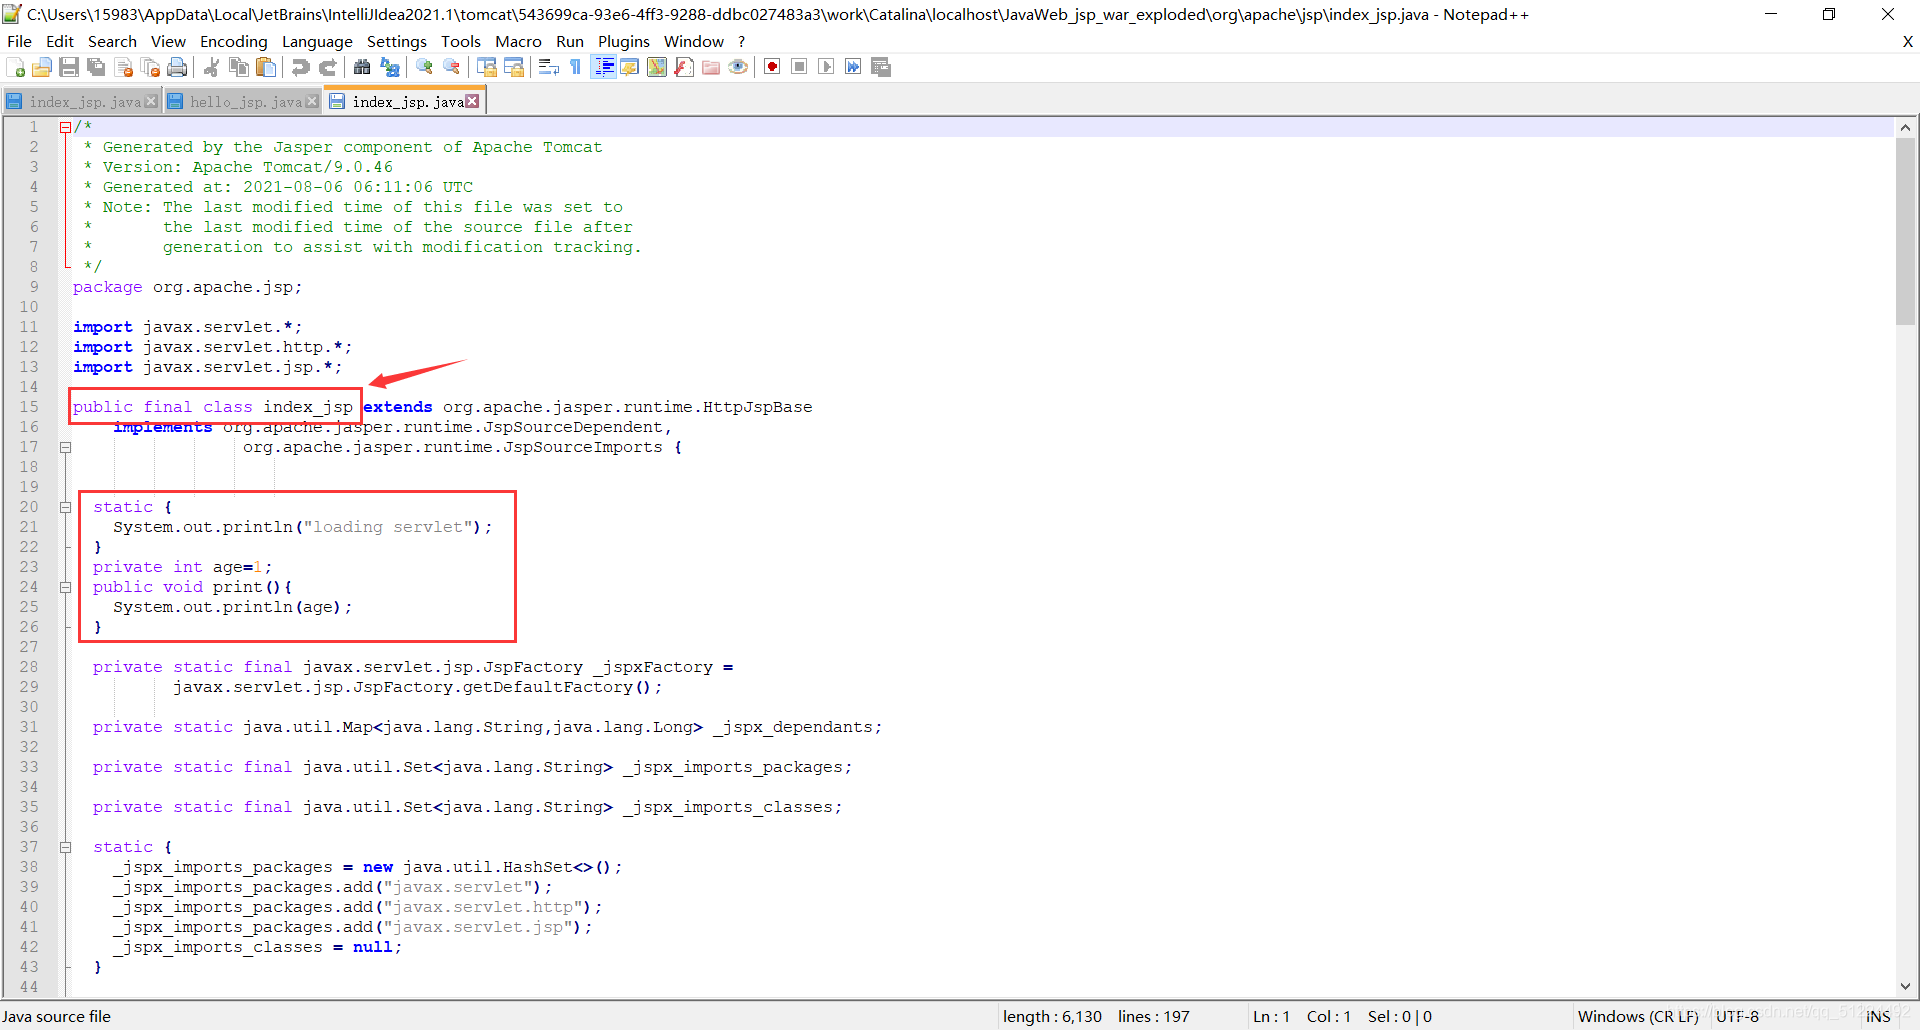The height and width of the screenshot is (1030, 1920).
Task: Zoom in with the magnifier plus icon
Action: [425, 67]
